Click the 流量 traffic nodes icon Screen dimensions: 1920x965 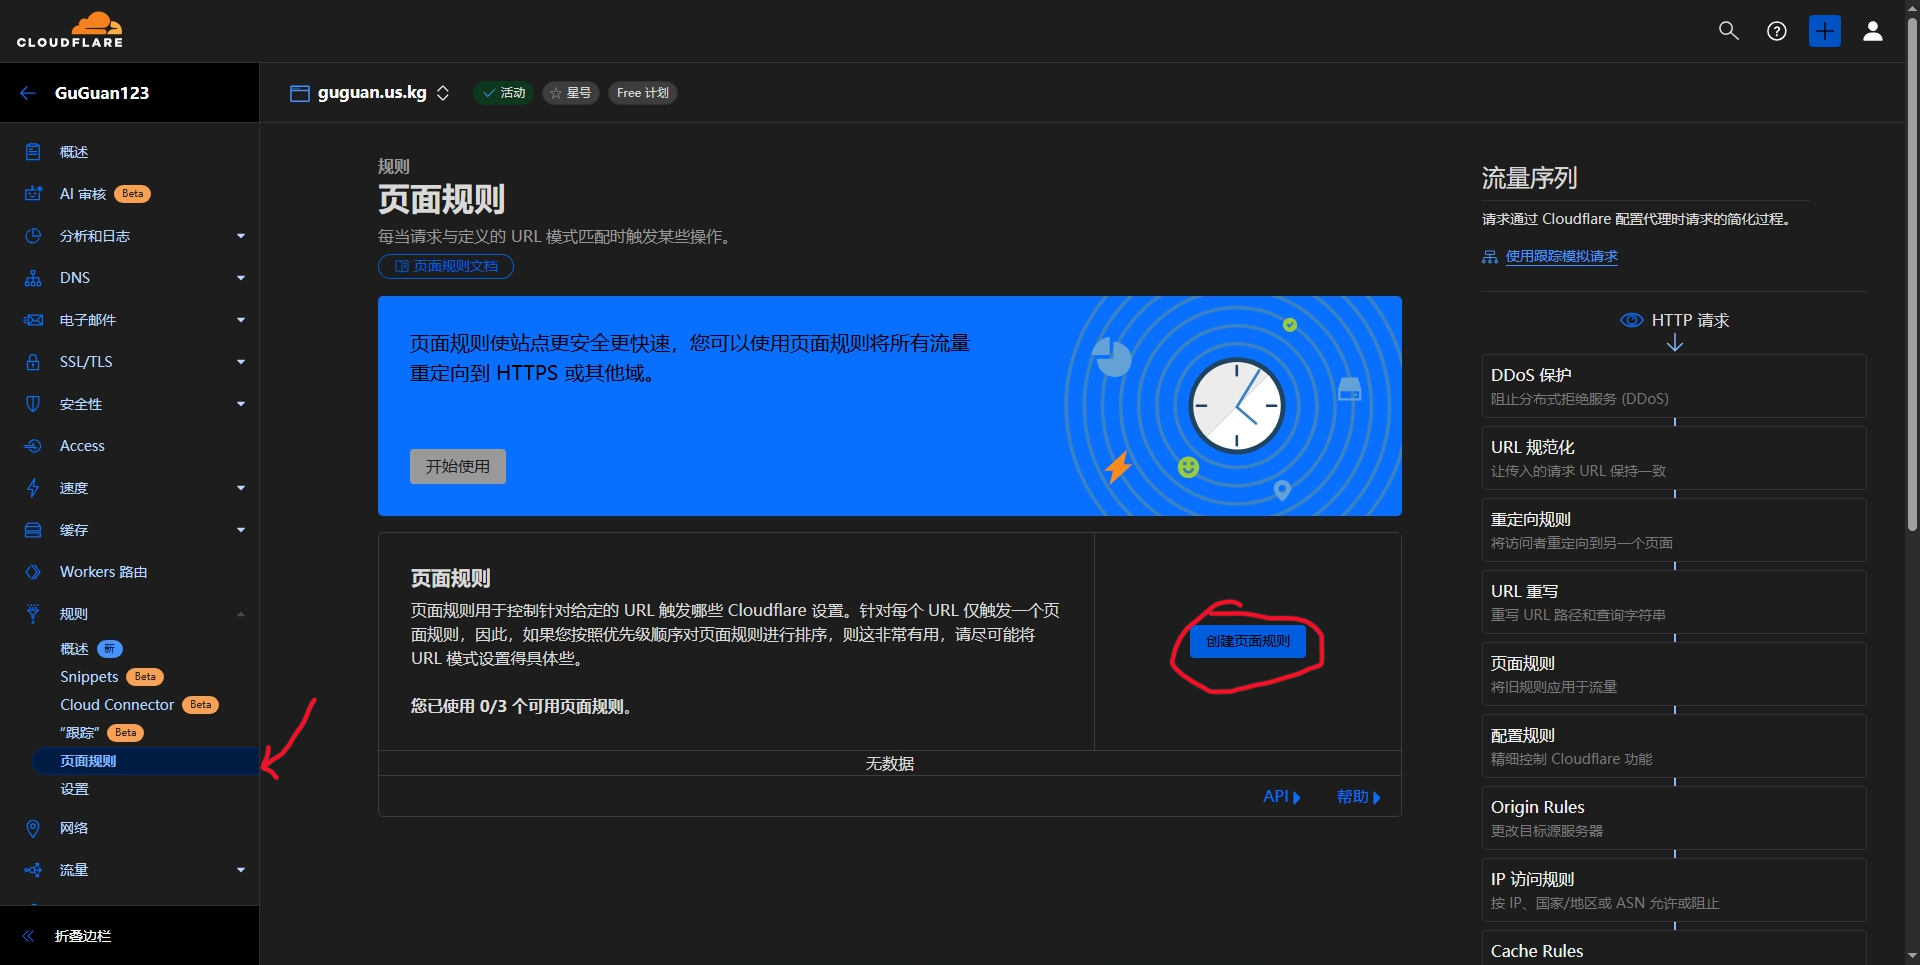point(33,870)
